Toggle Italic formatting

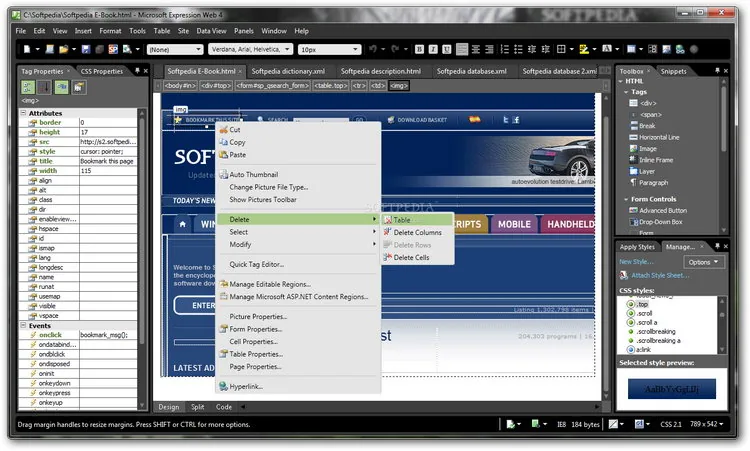[433, 49]
